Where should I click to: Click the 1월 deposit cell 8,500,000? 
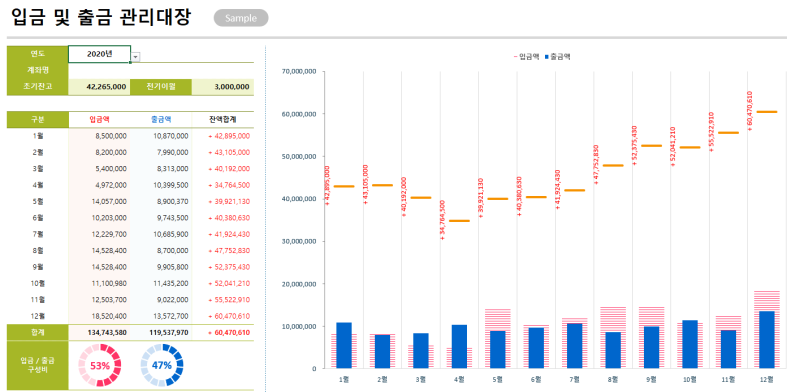[x=99, y=136]
